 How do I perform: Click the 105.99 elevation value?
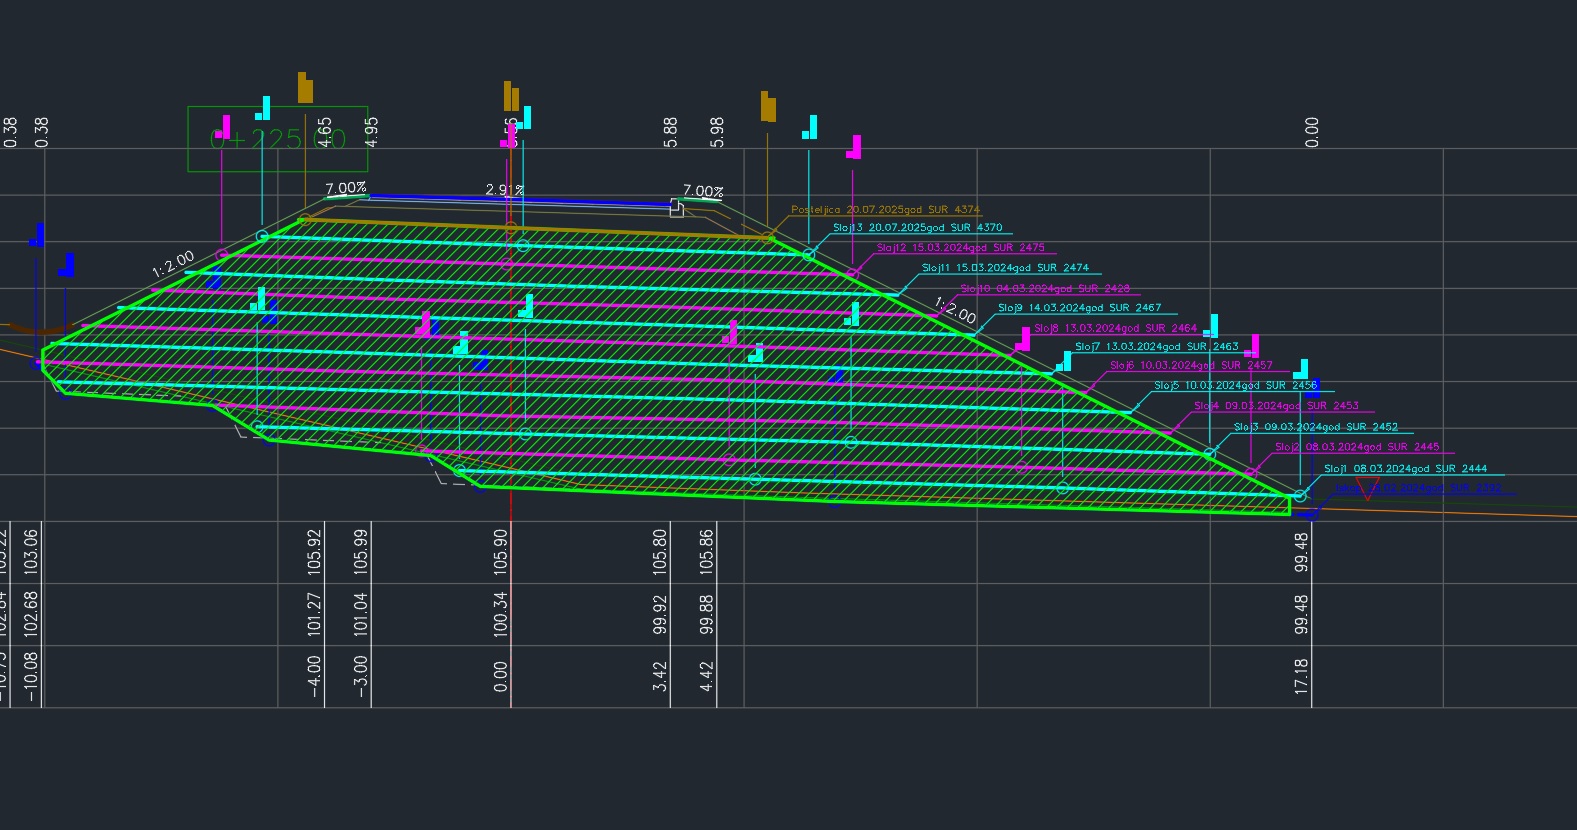[x=361, y=551]
